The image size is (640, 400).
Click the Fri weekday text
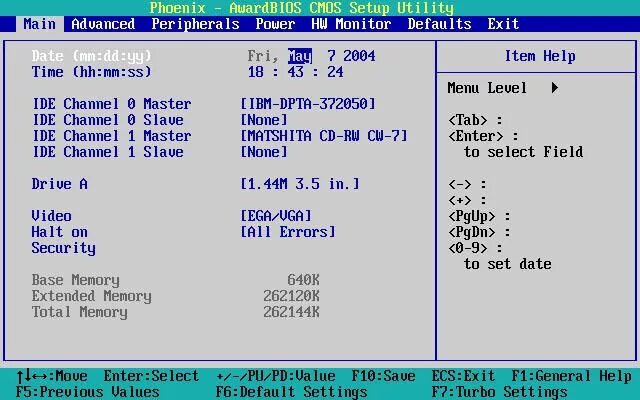click(x=263, y=56)
